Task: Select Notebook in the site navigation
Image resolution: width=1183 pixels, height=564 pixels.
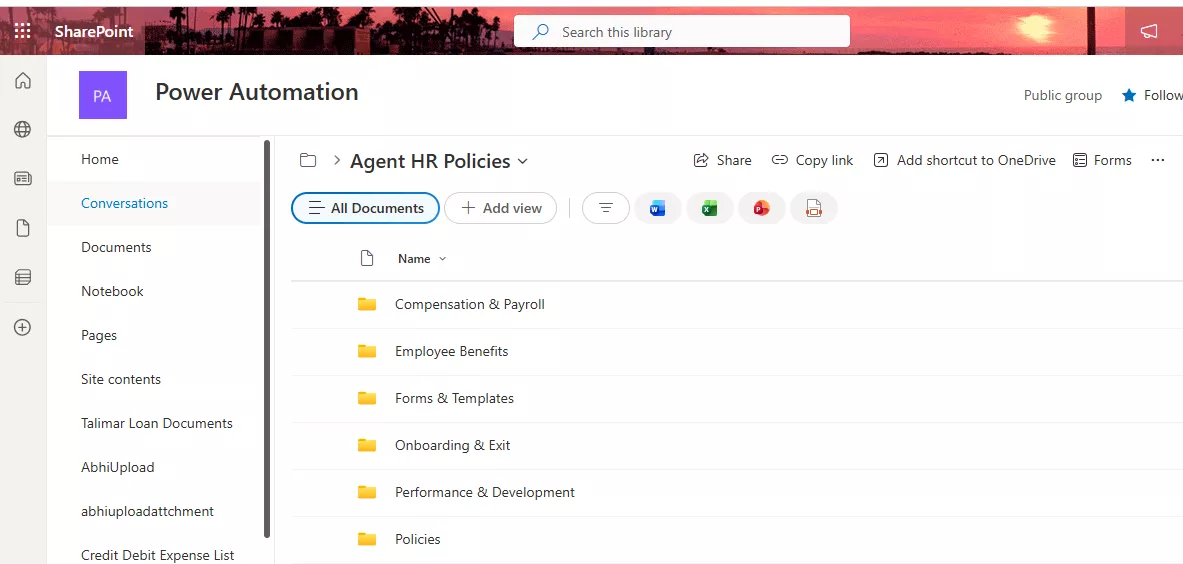Action: point(112,291)
